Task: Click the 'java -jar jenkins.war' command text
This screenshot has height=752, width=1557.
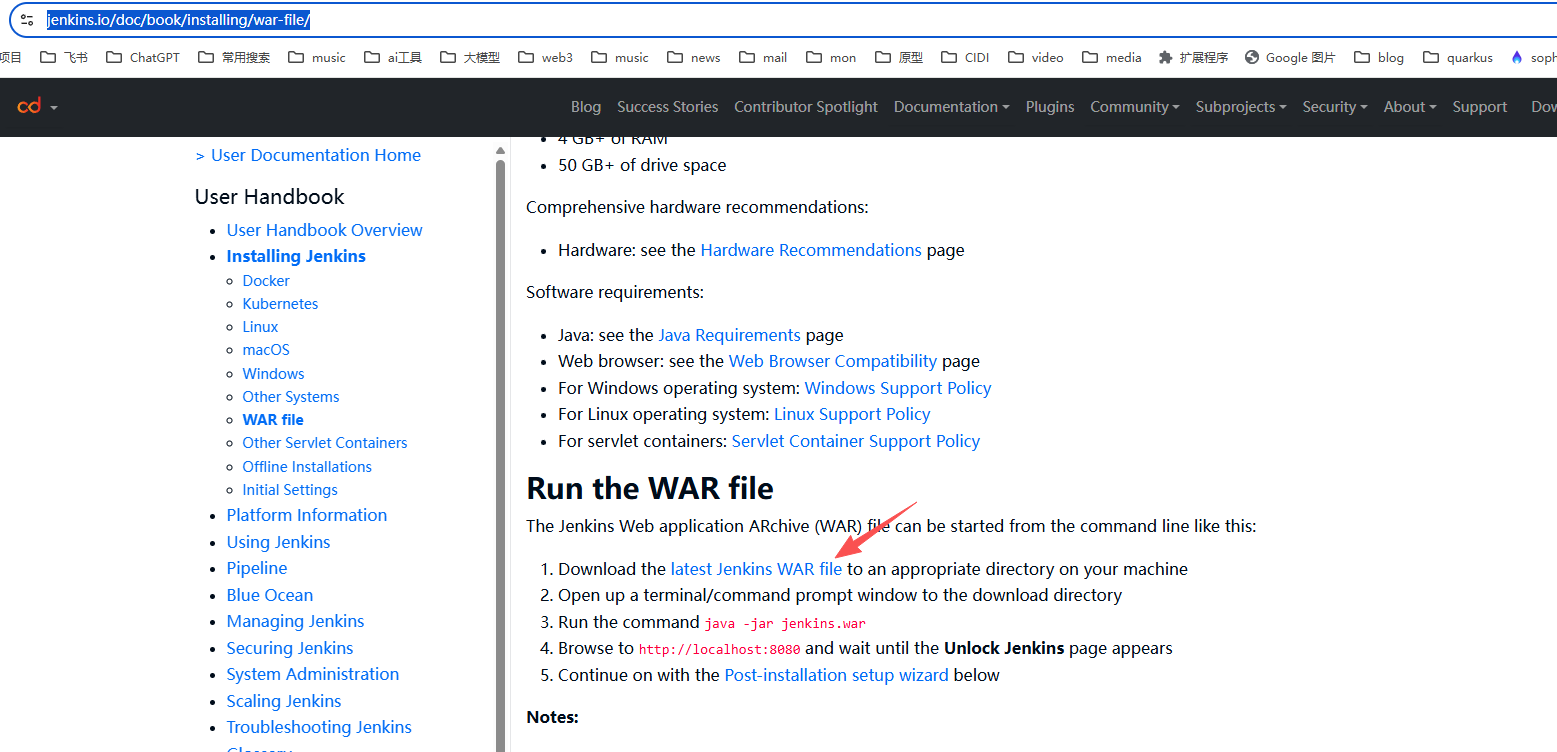Action: click(x=785, y=623)
